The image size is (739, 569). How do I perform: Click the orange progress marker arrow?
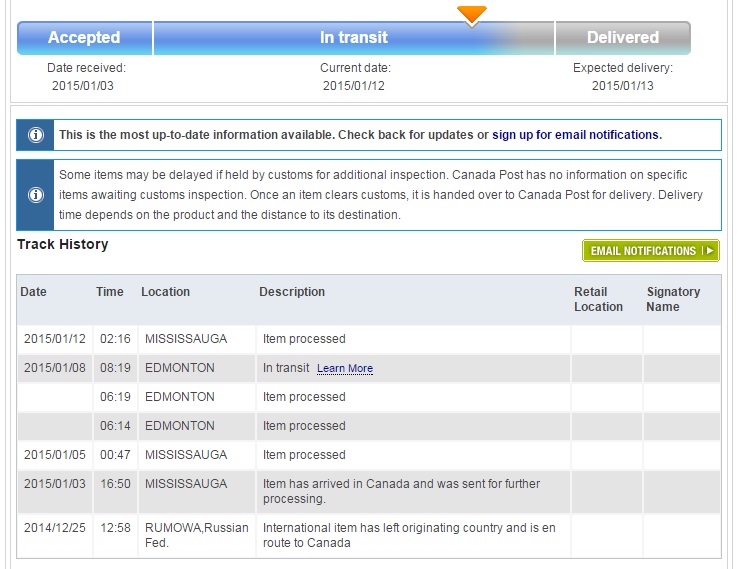point(471,14)
